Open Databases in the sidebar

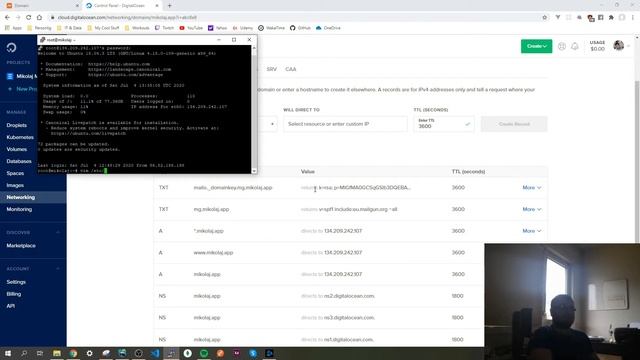tap(19, 161)
